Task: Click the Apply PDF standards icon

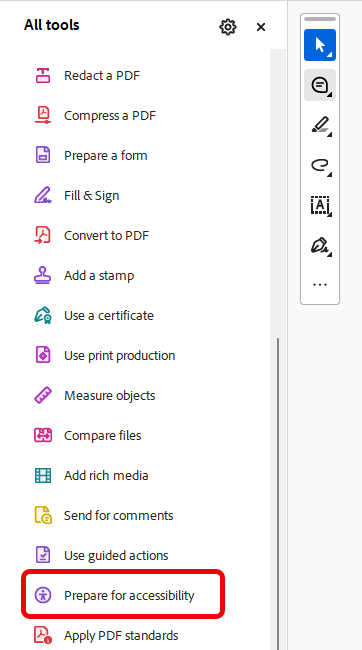Action: pos(43,635)
